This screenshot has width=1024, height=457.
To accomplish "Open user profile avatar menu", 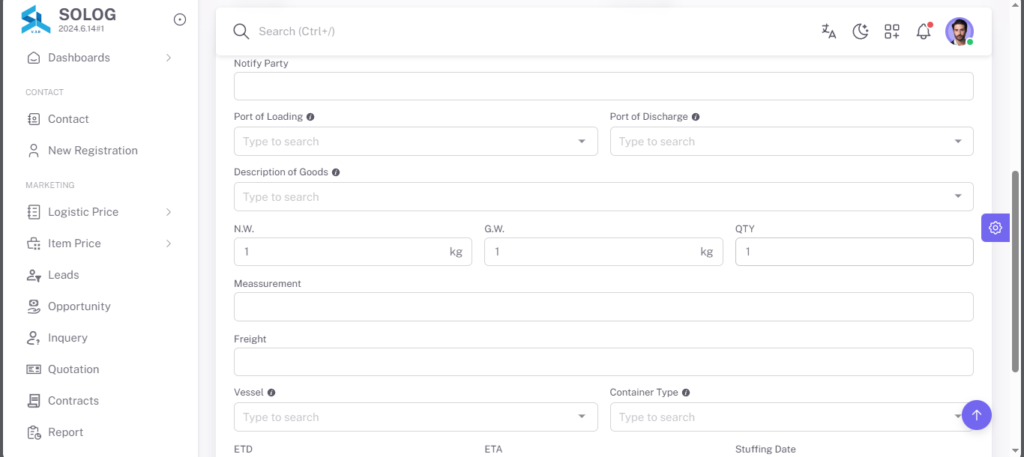I will (959, 31).
